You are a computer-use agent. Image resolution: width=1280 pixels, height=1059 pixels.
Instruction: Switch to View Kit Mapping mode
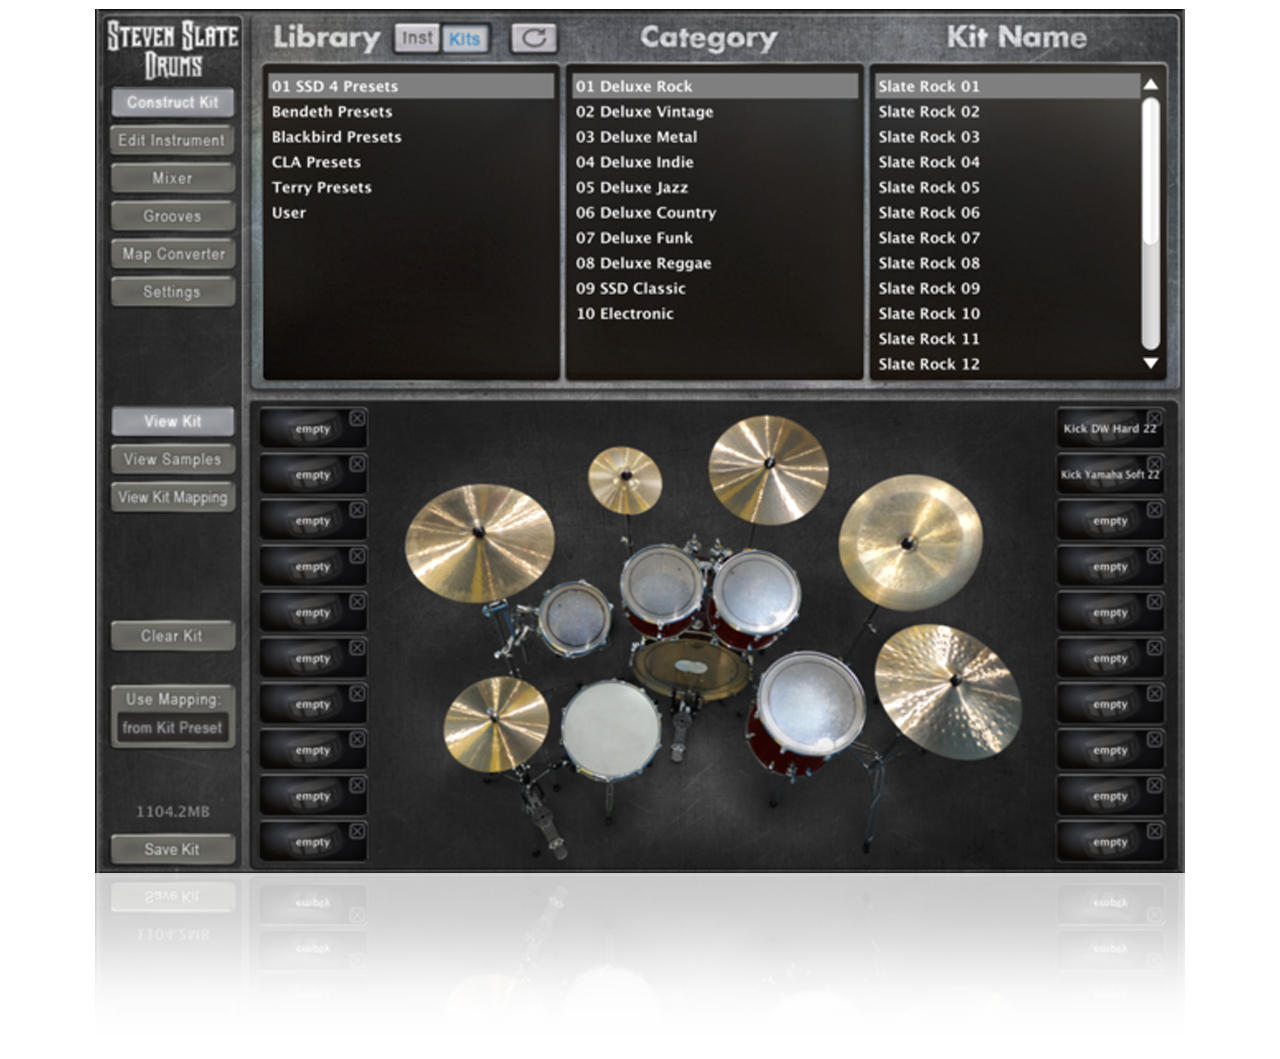[172, 497]
